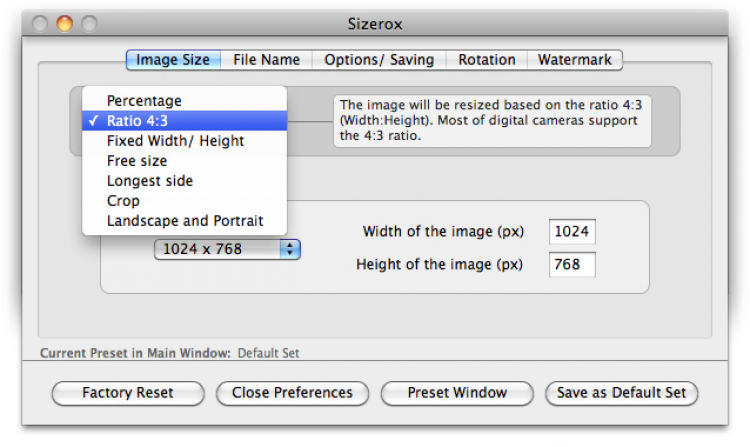Click the Width of the image field

tap(572, 232)
